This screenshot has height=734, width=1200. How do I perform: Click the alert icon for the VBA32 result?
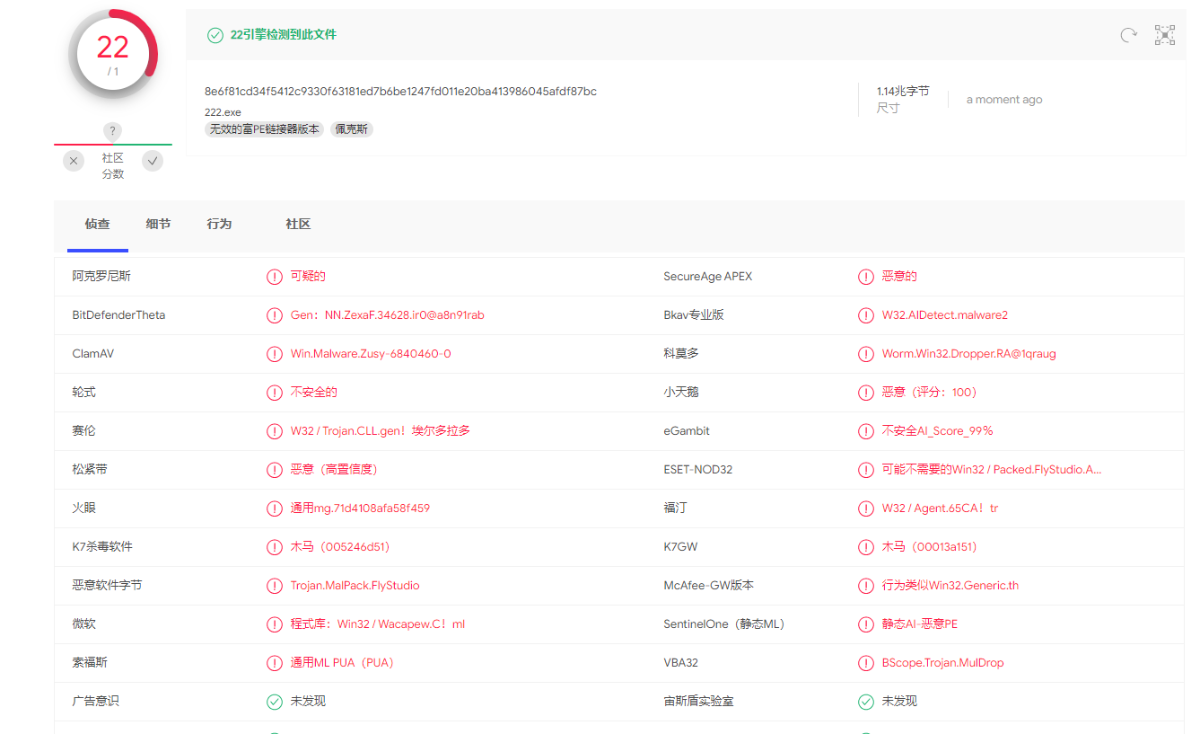(866, 663)
